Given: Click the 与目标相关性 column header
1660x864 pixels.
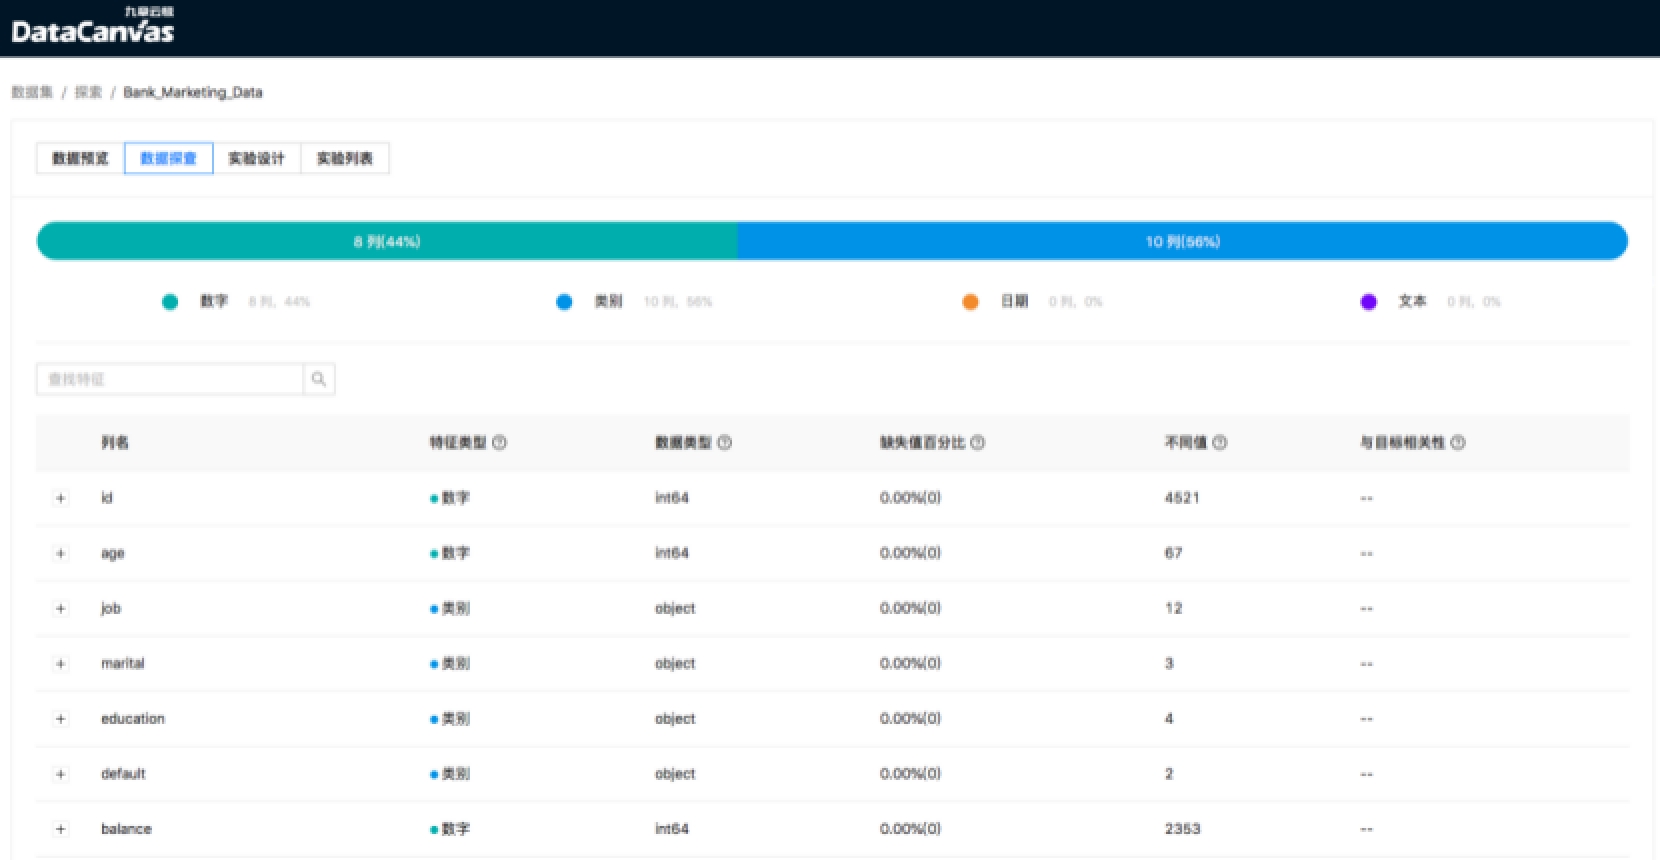Looking at the screenshot, I should 1402,442.
